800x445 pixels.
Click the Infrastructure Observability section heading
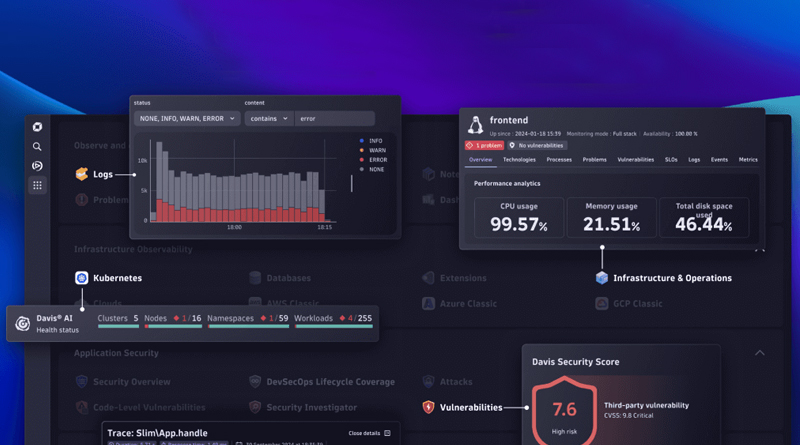pos(133,249)
